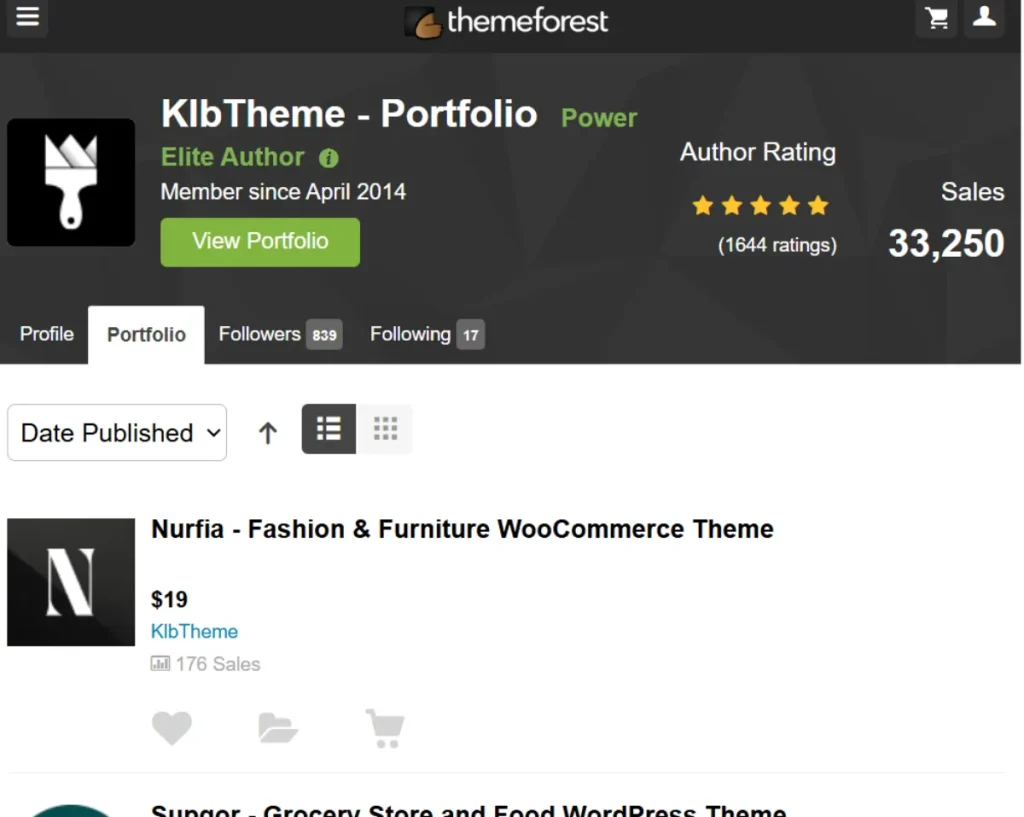Click the five-star author rating
Image resolution: width=1024 pixels, height=817 pixels.
(760, 206)
